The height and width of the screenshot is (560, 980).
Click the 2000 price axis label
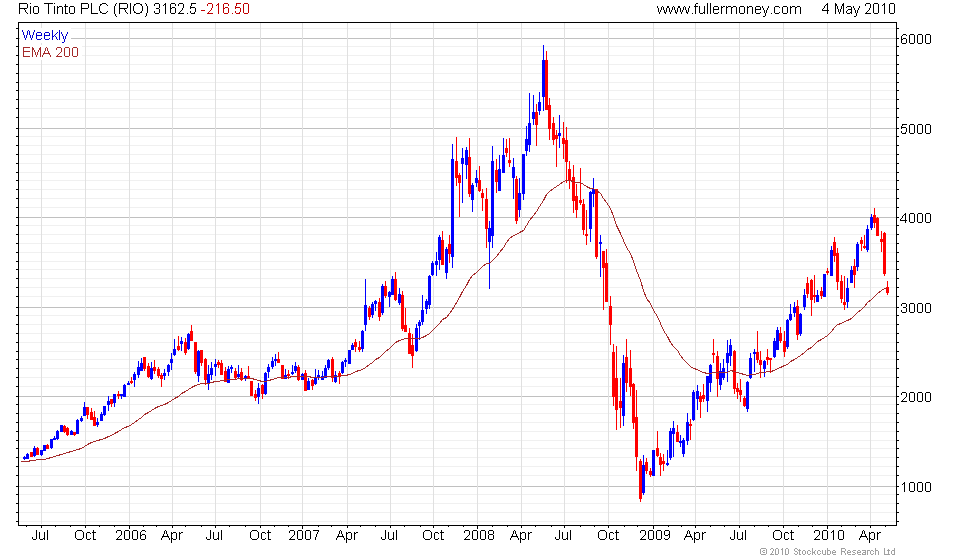tap(916, 398)
